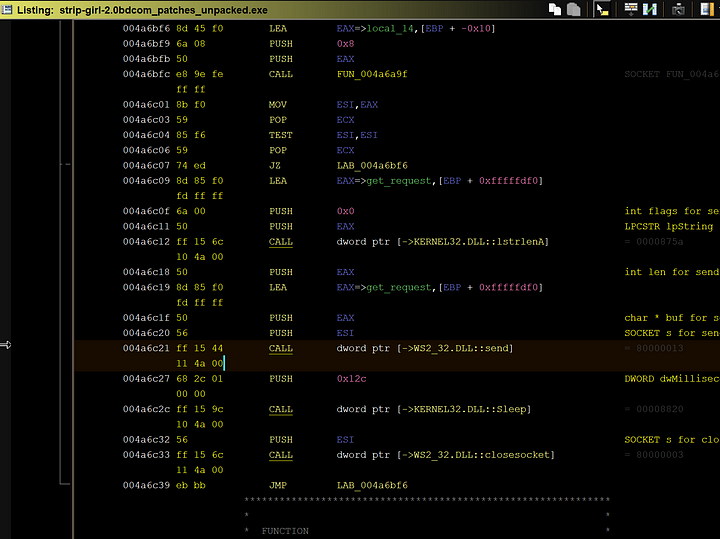Click address 004a6bfc of the CALL row
720x539 pixels.
[x=146, y=74]
